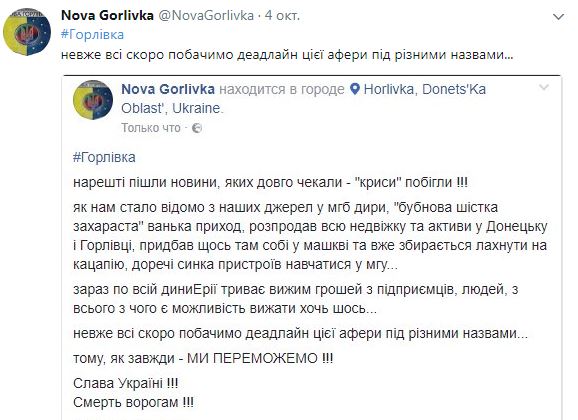Open the Только что post timestamp

point(151,128)
